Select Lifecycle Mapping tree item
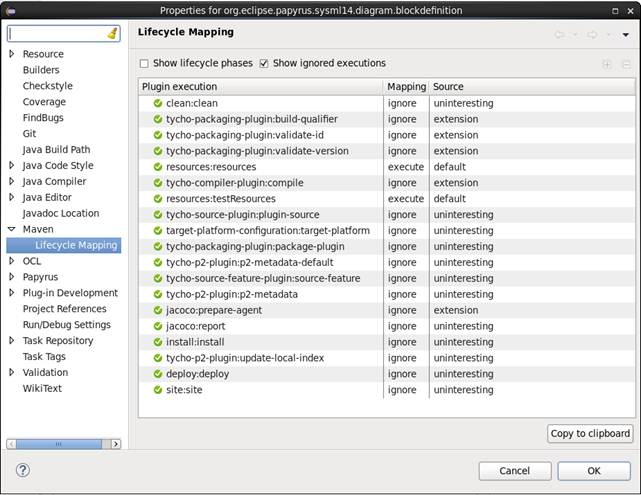This screenshot has height=495, width=641. point(64,245)
